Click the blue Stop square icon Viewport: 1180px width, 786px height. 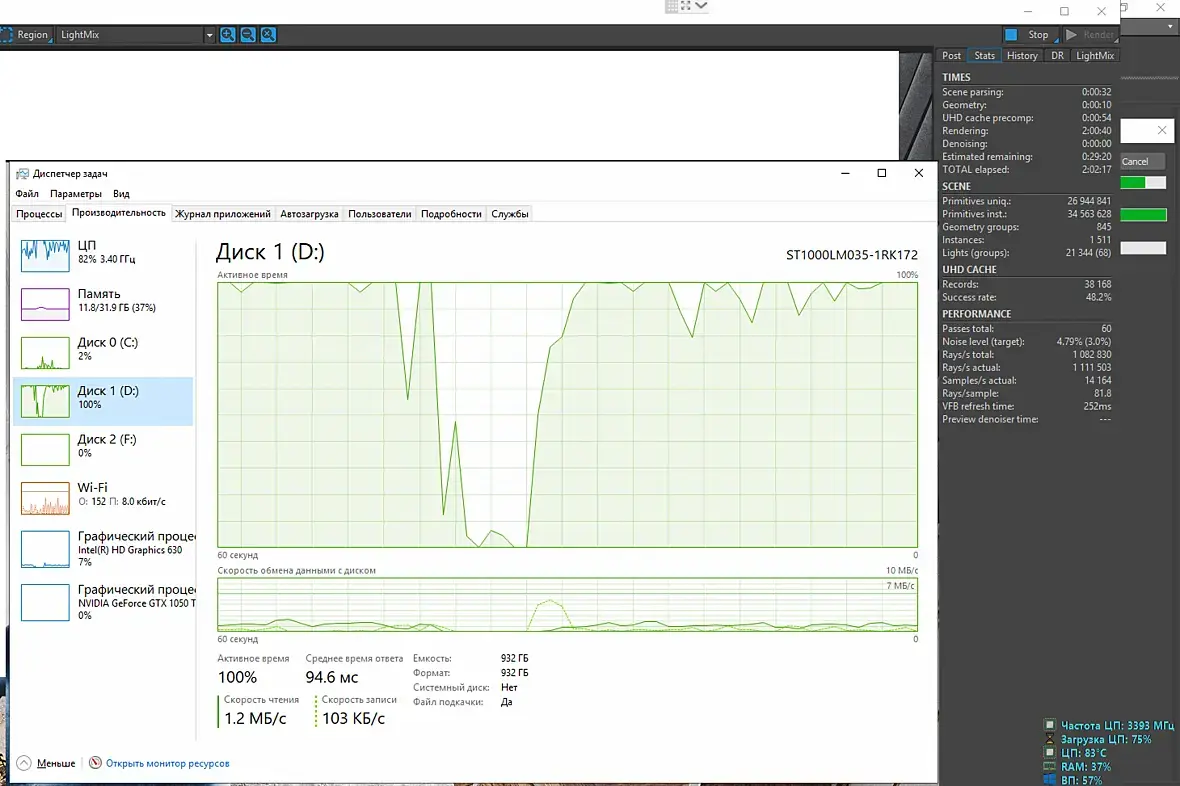pyautogui.click(x=1011, y=35)
